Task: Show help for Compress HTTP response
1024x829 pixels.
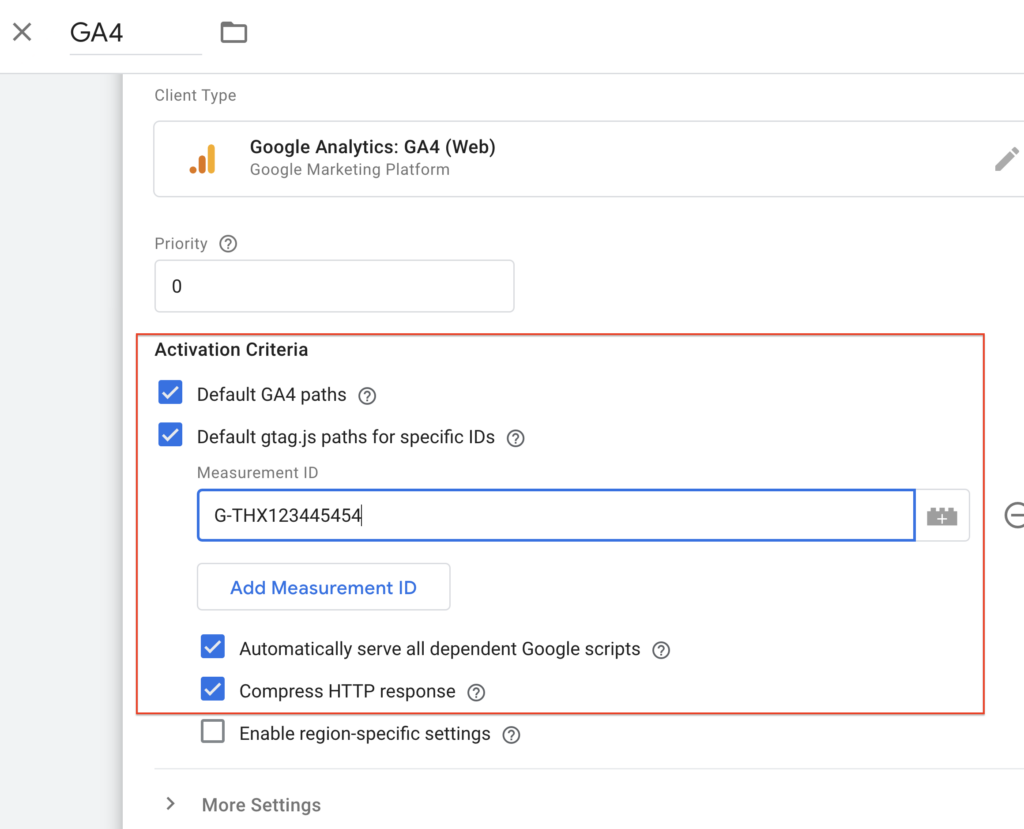Action: 476,692
